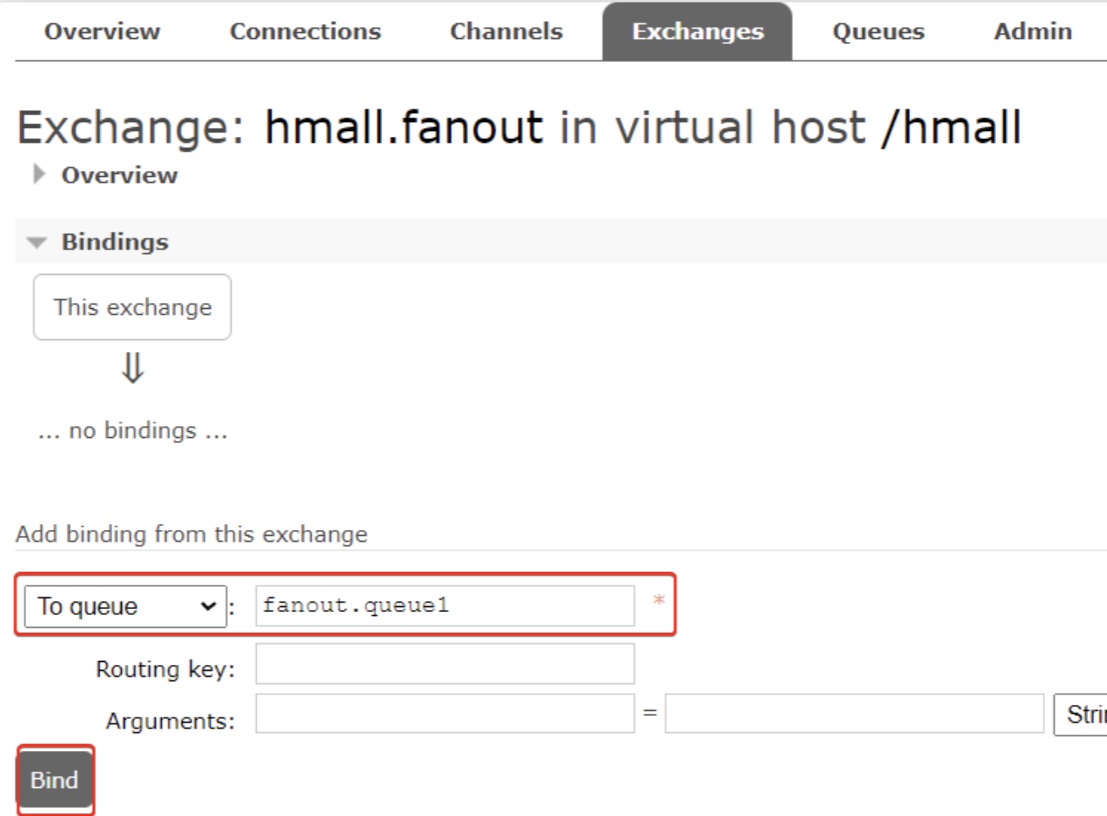Click the no bindings placeholder text
Viewport: 1107px width, 816px height.
click(132, 432)
